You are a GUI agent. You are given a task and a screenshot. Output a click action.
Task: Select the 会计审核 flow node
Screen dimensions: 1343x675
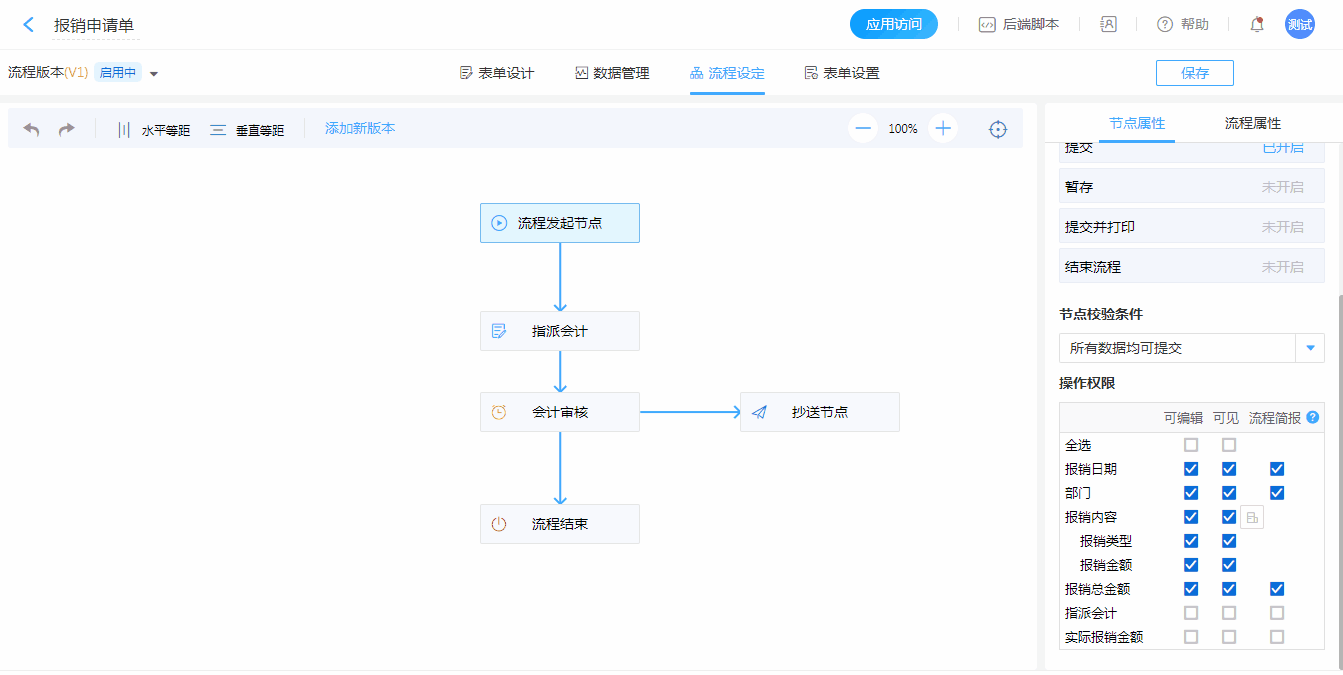point(559,412)
